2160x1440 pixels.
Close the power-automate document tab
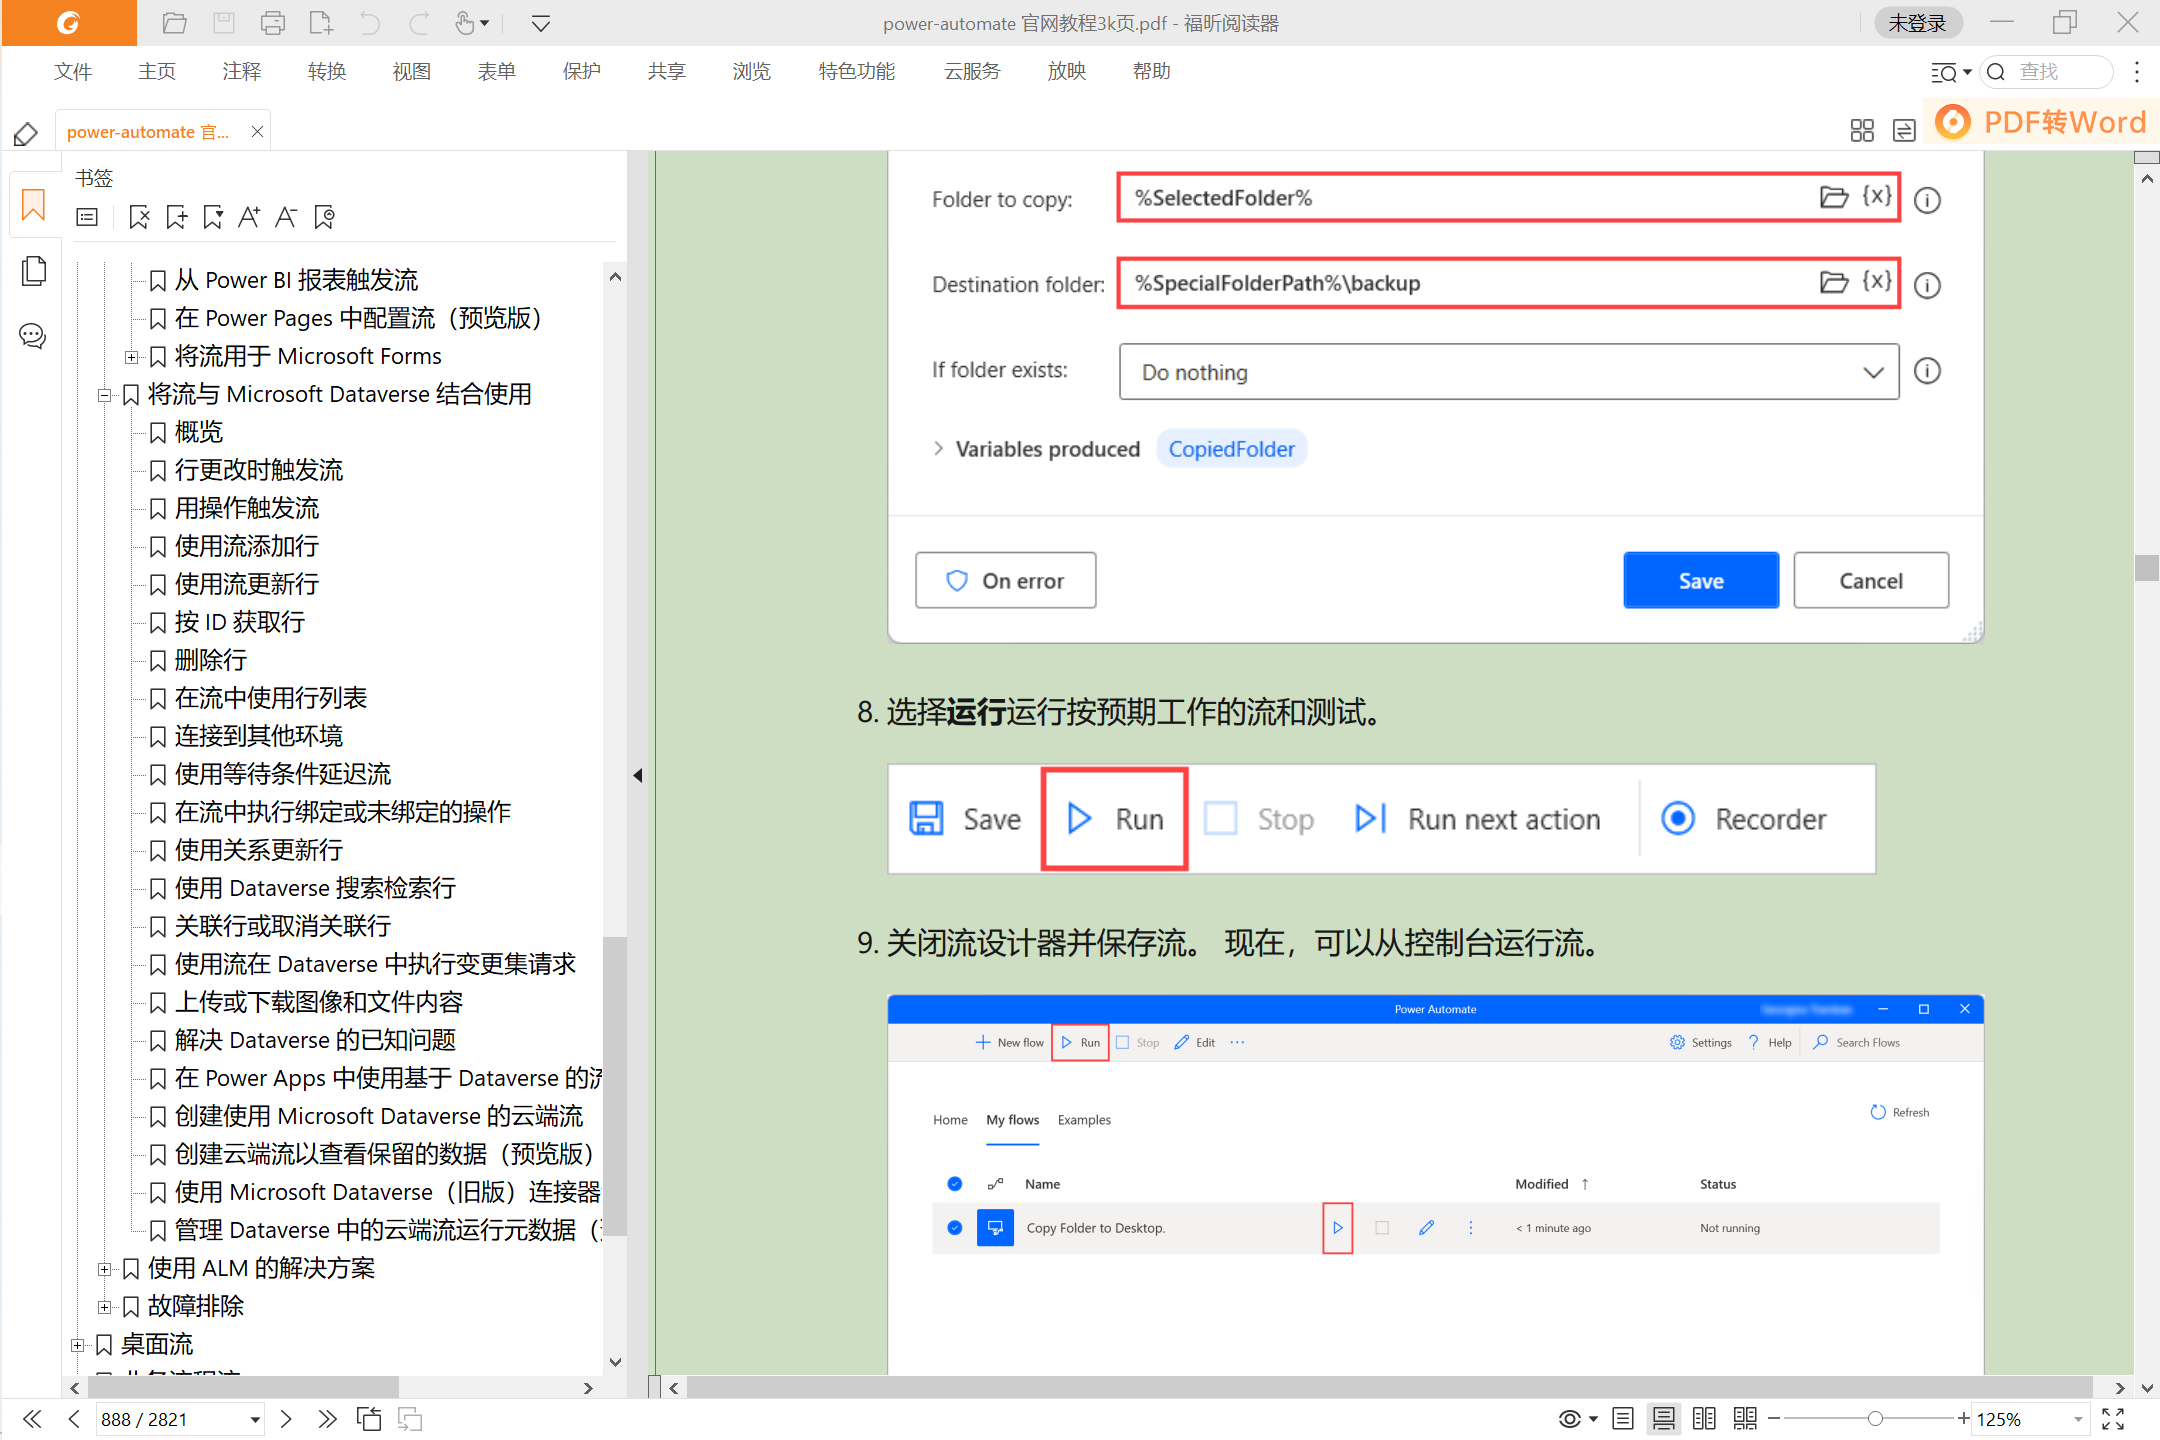(257, 132)
